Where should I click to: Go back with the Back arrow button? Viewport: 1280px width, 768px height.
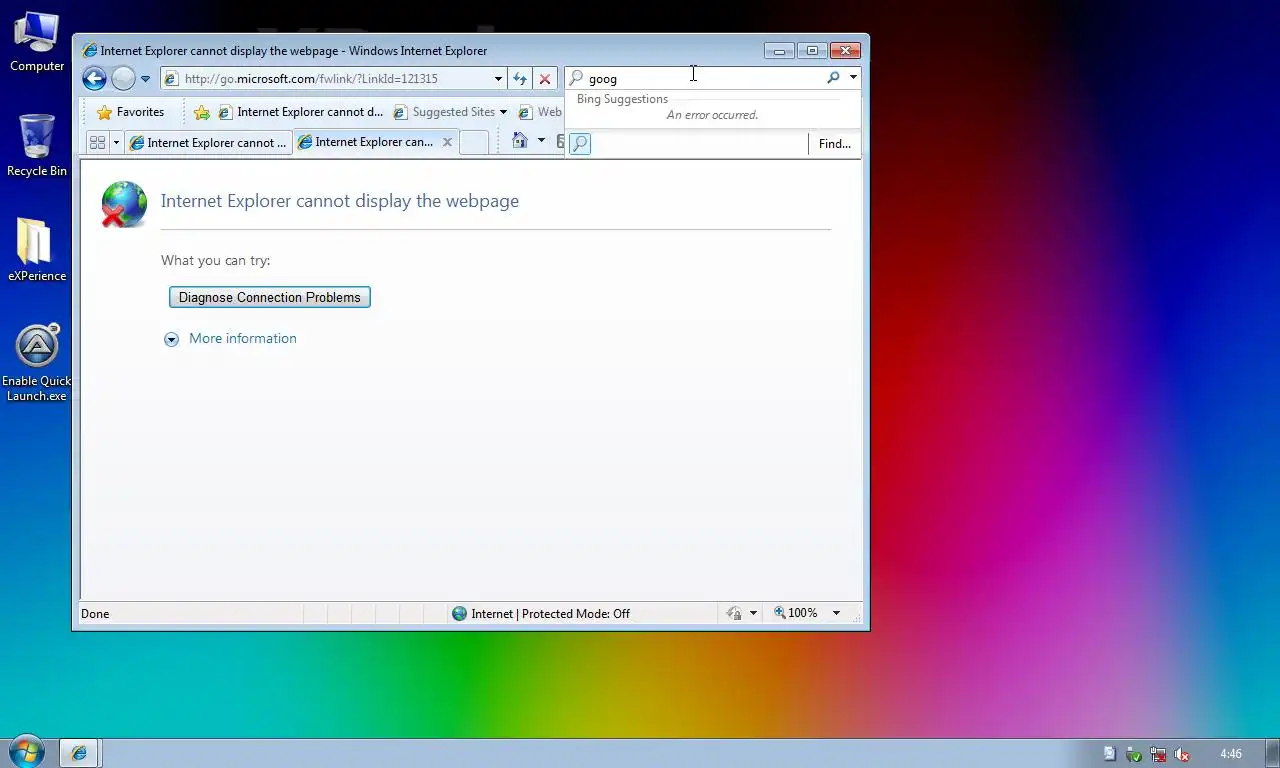[94, 78]
